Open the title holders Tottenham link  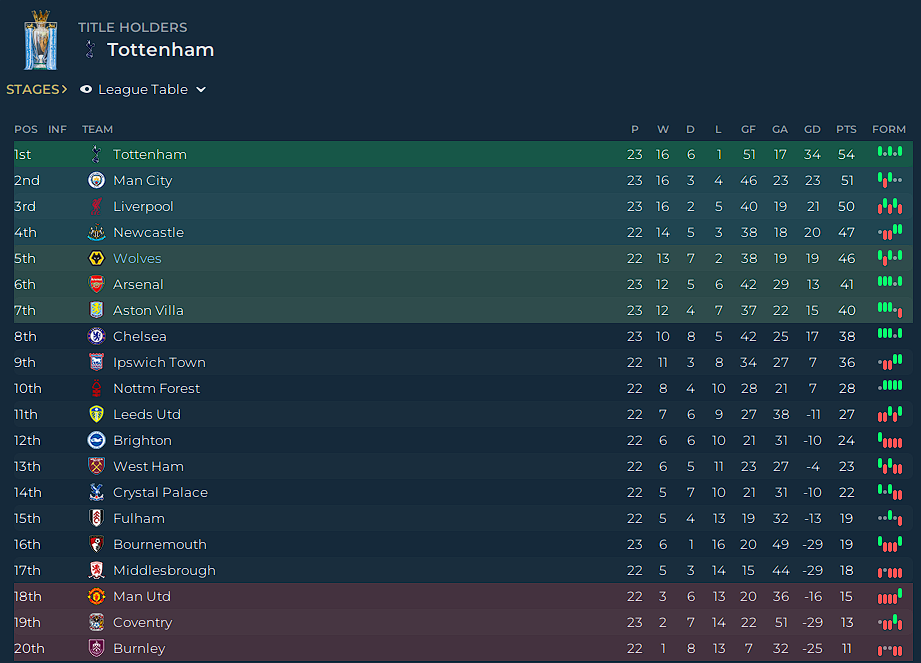click(160, 50)
